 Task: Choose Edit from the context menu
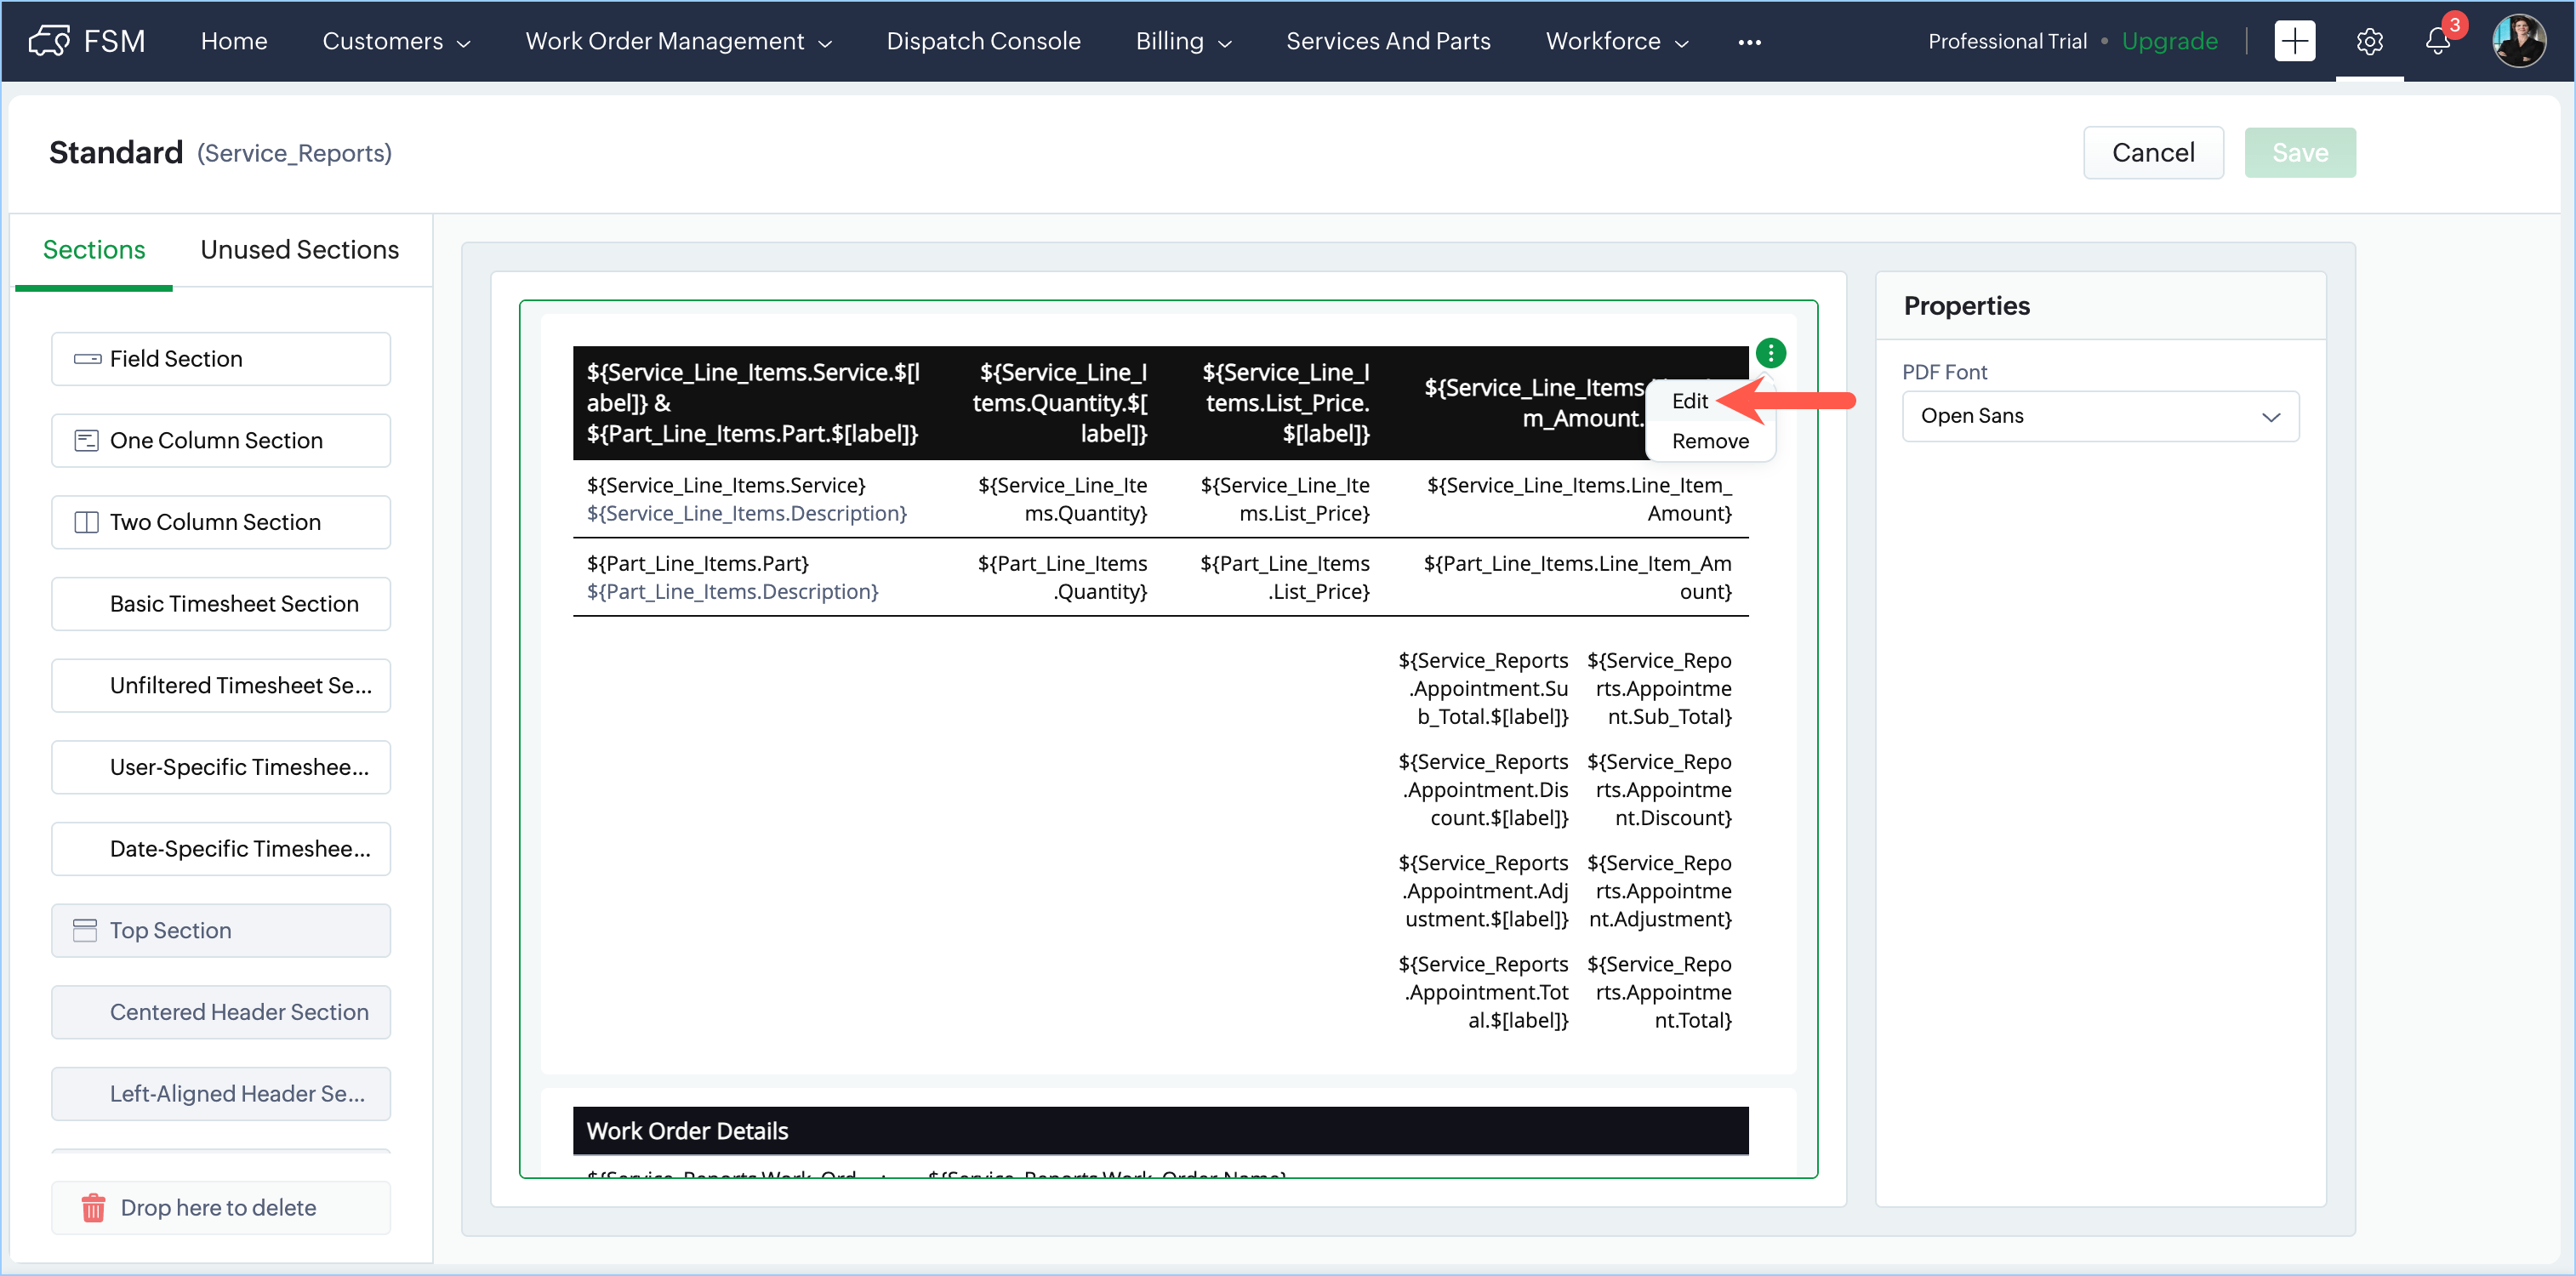pos(1689,401)
